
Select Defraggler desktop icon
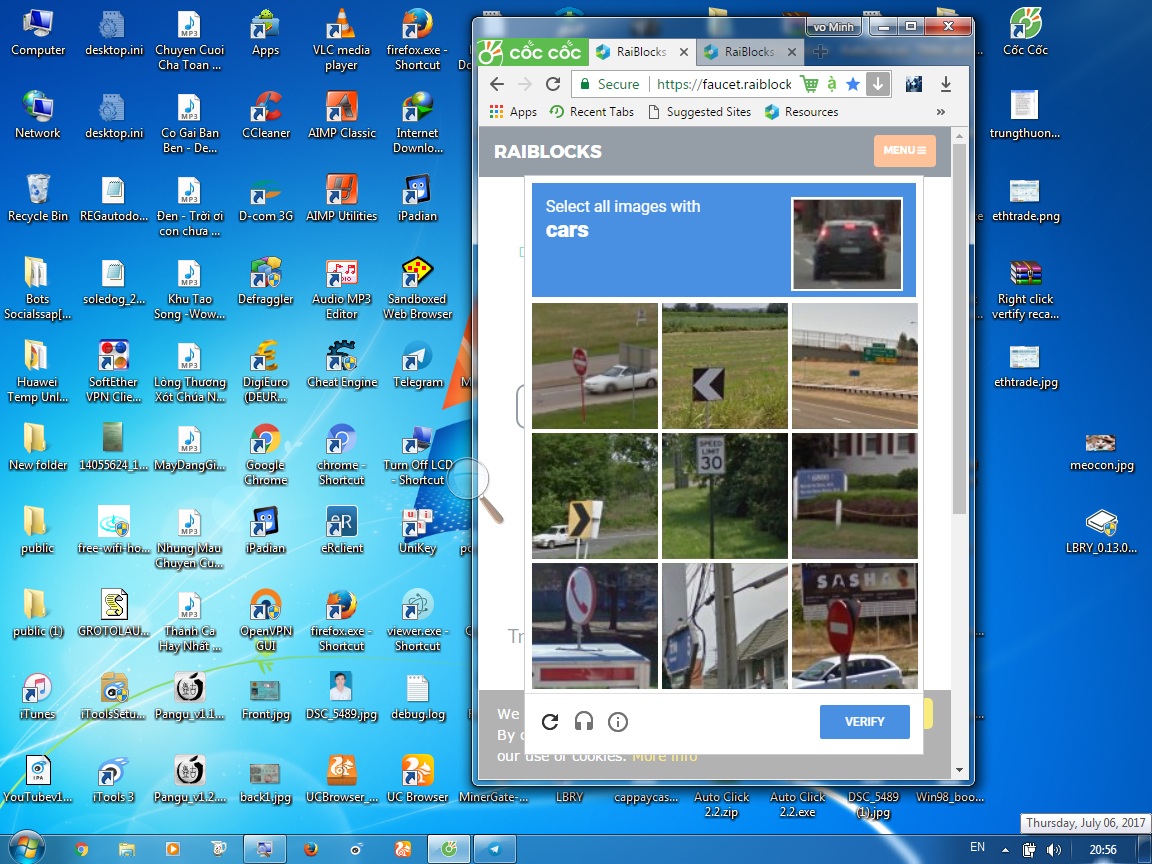pyautogui.click(x=266, y=281)
